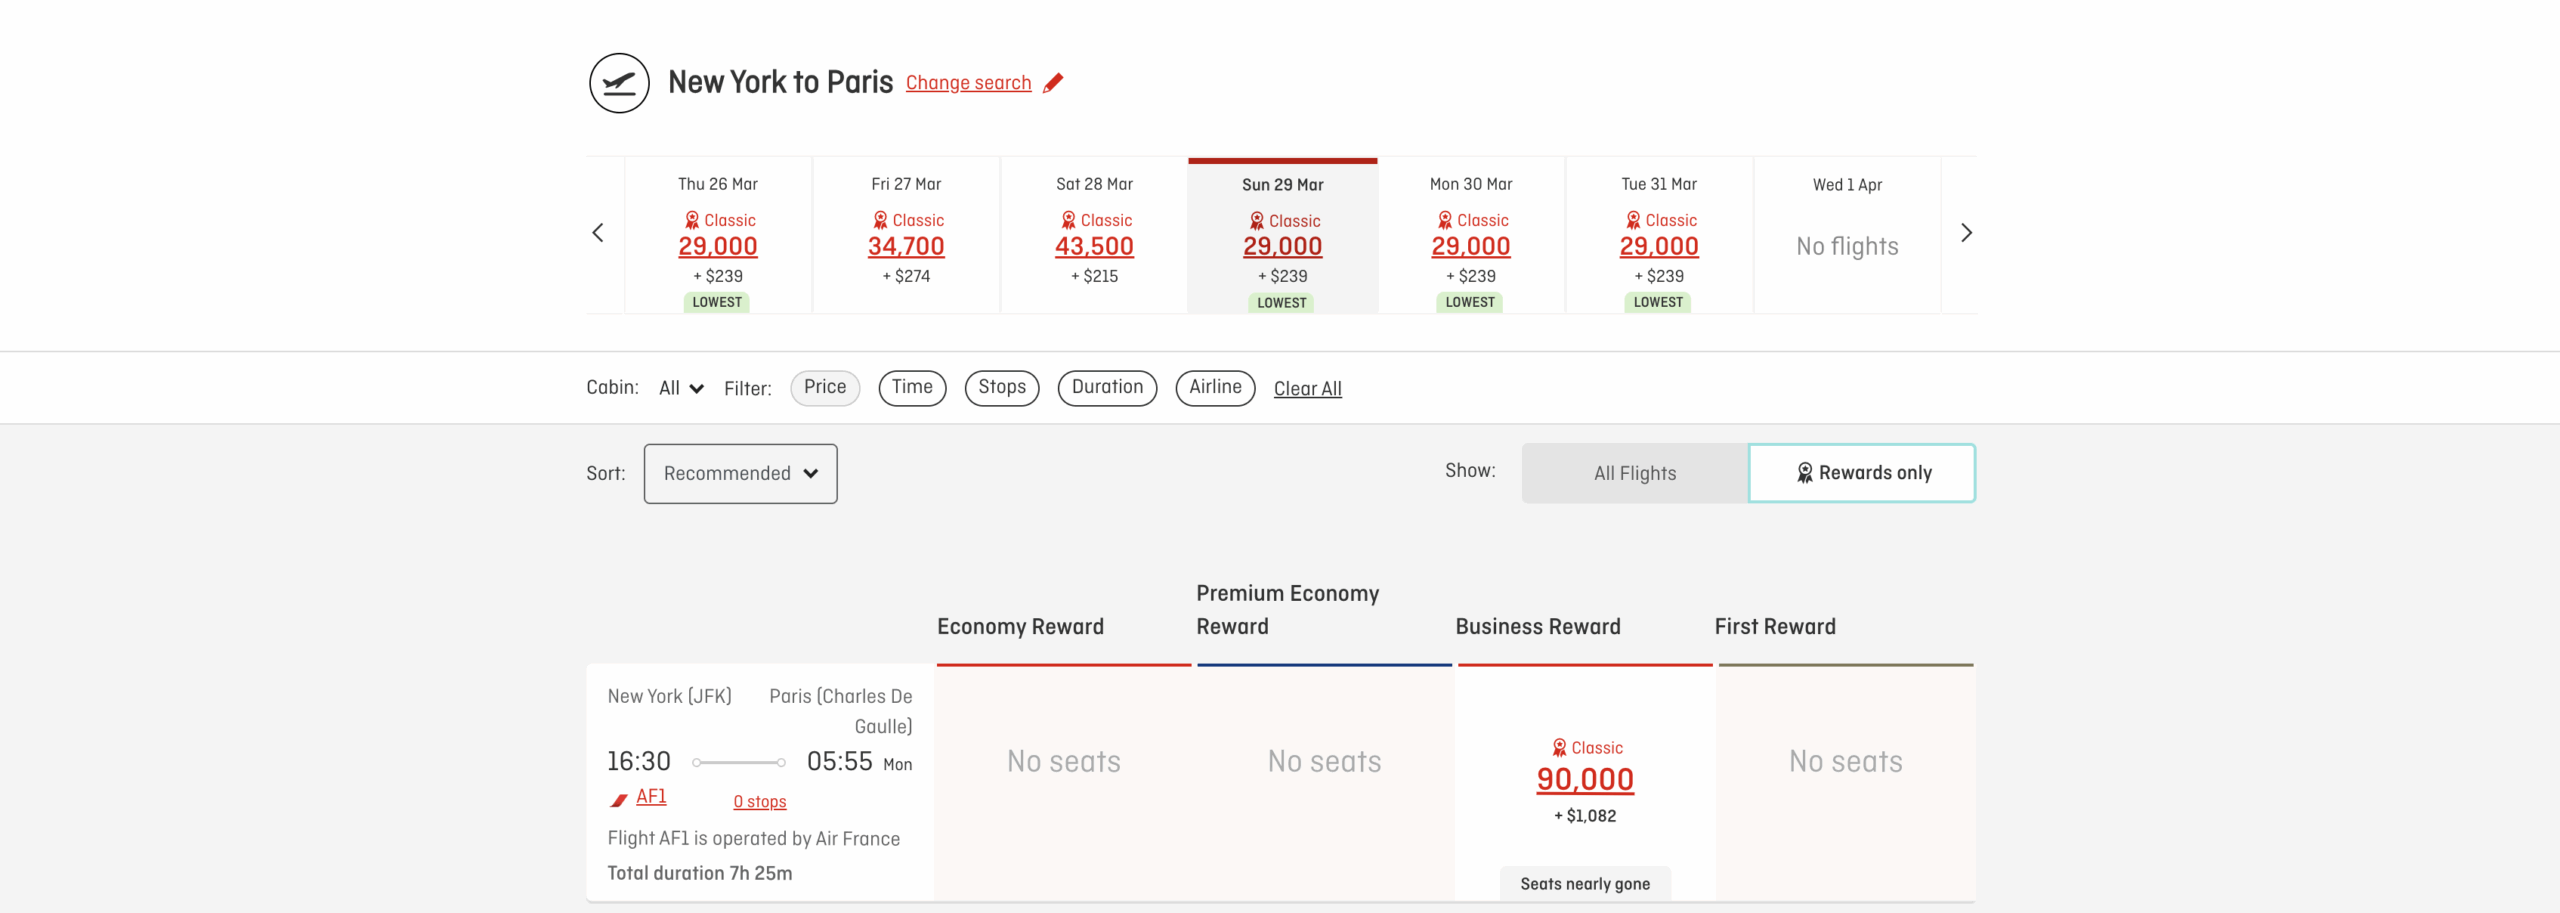Click the red airline logo next to AF1

click(x=618, y=797)
